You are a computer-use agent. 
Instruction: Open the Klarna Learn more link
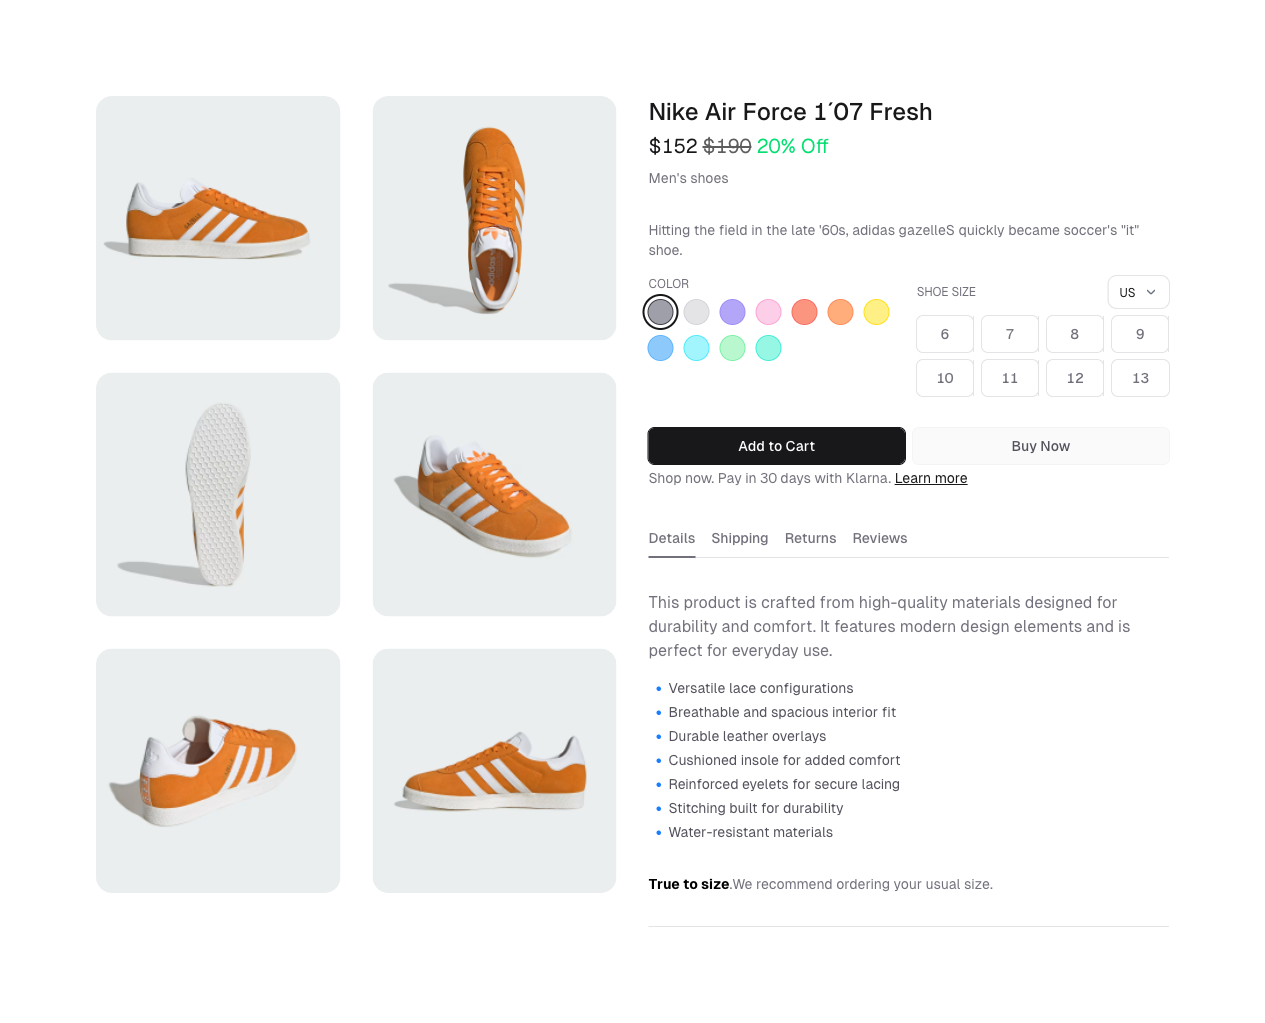pyautogui.click(x=930, y=478)
